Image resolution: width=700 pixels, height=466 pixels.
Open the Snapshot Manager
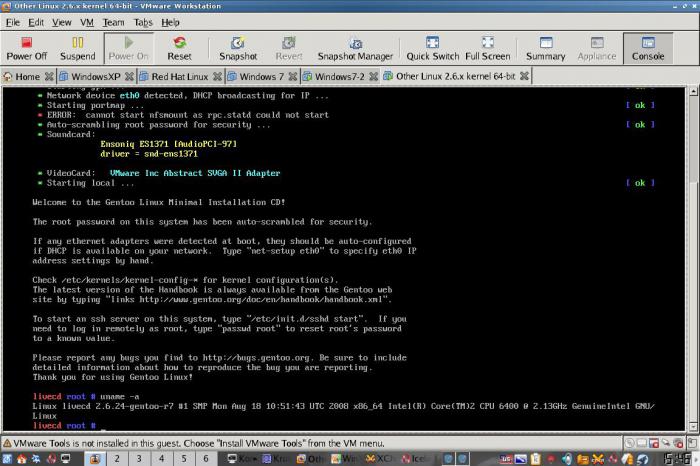click(355, 48)
